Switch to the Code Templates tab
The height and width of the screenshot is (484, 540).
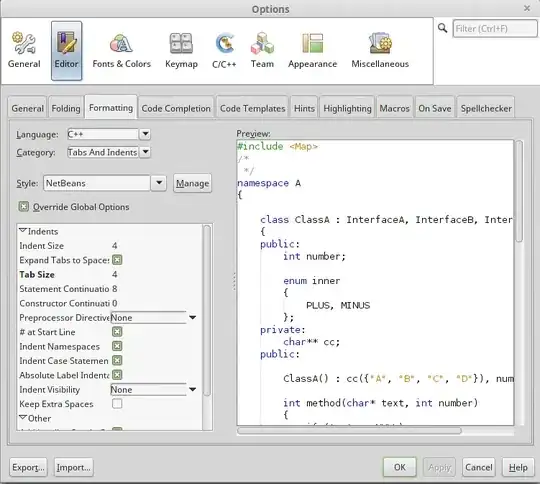(x=252, y=108)
